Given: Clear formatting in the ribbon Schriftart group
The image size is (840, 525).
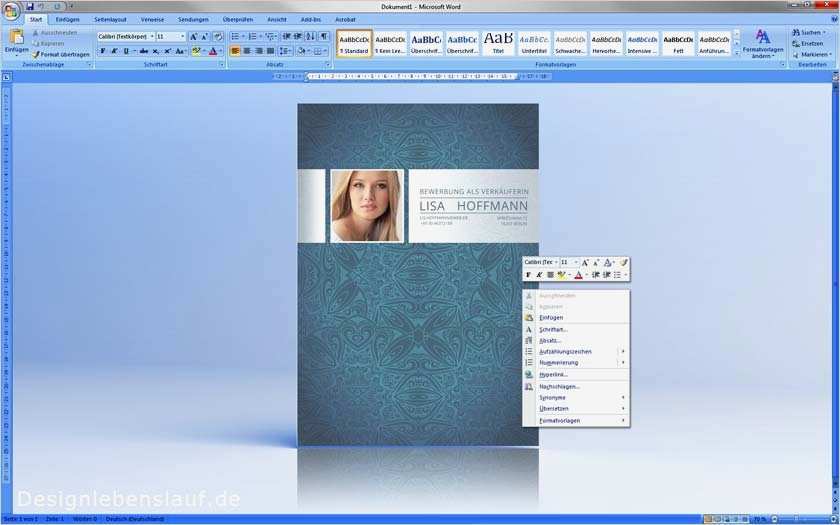Looking at the screenshot, I should pos(218,37).
